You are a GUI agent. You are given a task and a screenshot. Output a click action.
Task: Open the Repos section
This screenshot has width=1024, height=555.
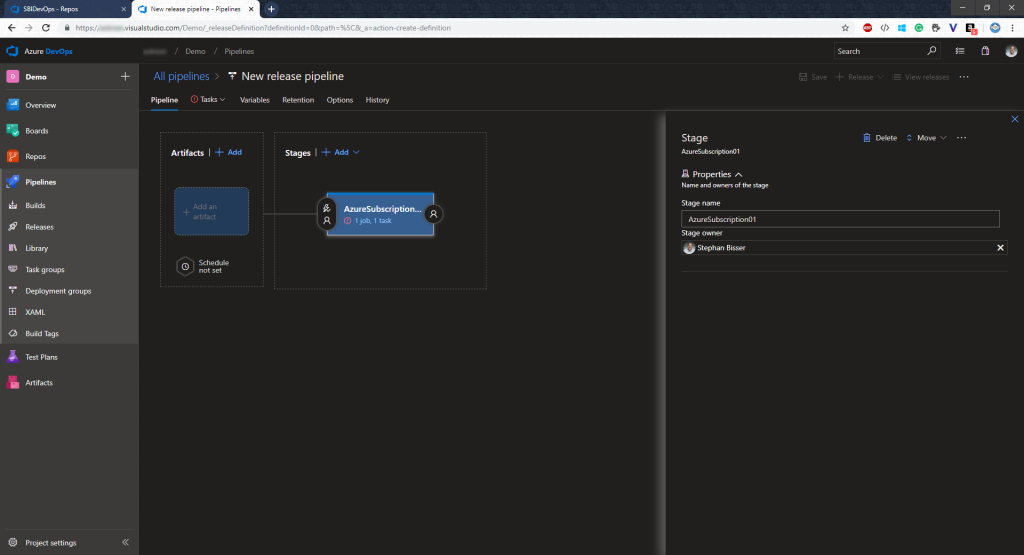(35, 157)
